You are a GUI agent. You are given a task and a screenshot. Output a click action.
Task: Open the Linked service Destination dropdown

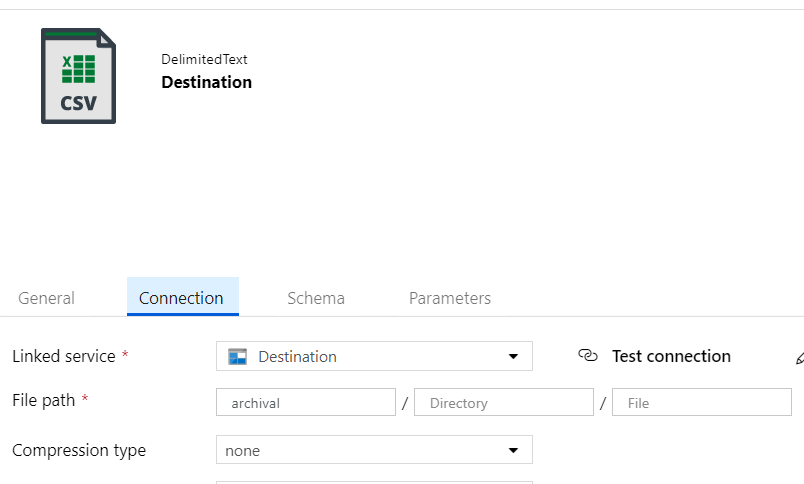(374, 356)
